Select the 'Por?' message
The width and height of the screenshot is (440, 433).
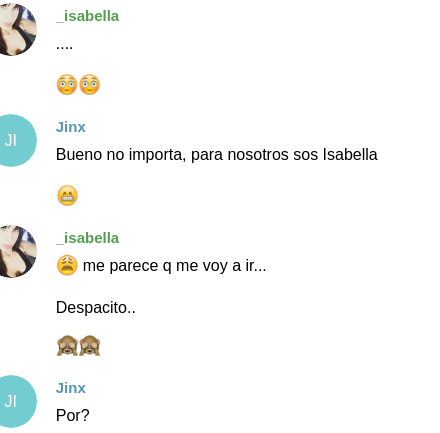click(73, 415)
